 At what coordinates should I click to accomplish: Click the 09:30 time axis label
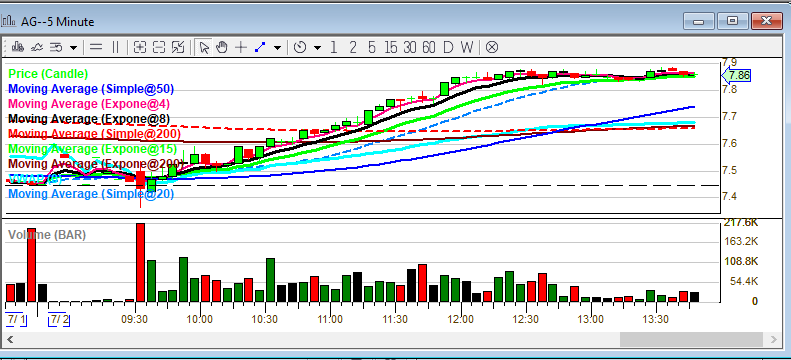pos(135,319)
